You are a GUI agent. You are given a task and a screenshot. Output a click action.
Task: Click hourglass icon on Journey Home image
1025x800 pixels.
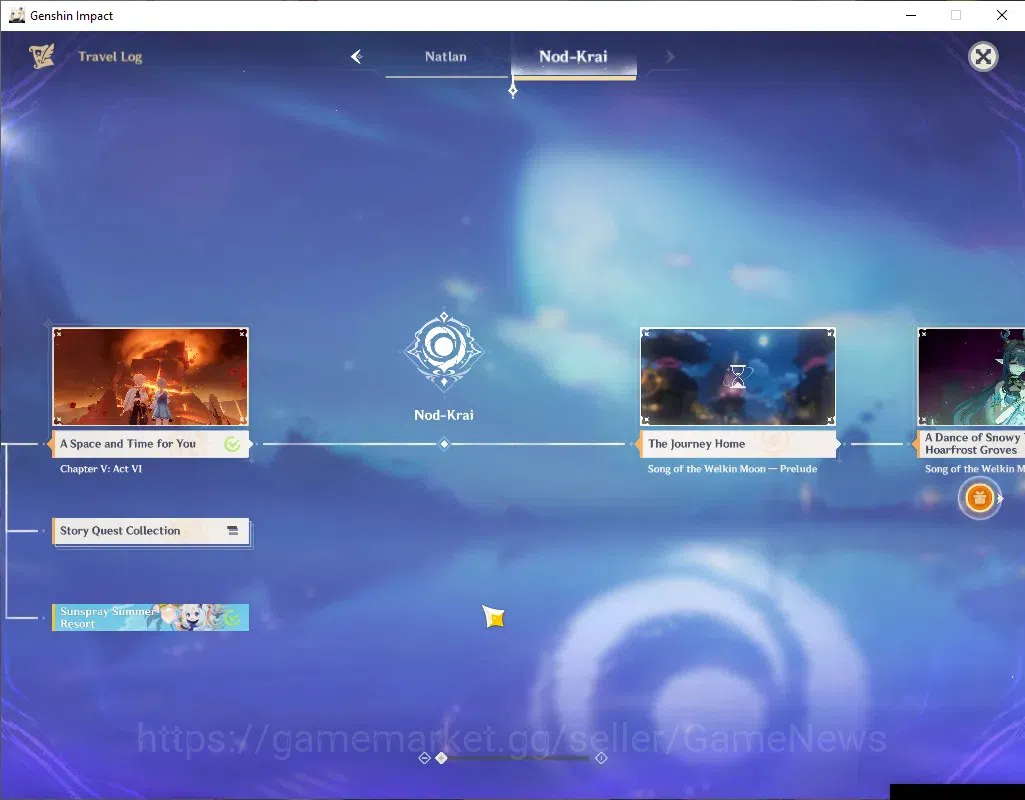[x=737, y=377]
